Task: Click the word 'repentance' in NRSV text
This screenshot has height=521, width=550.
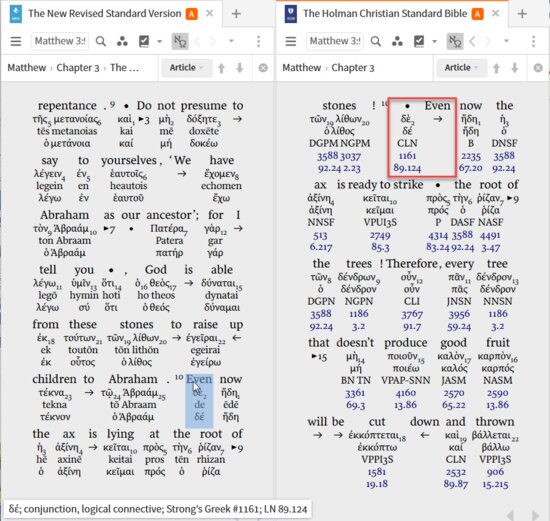Action: coord(67,105)
